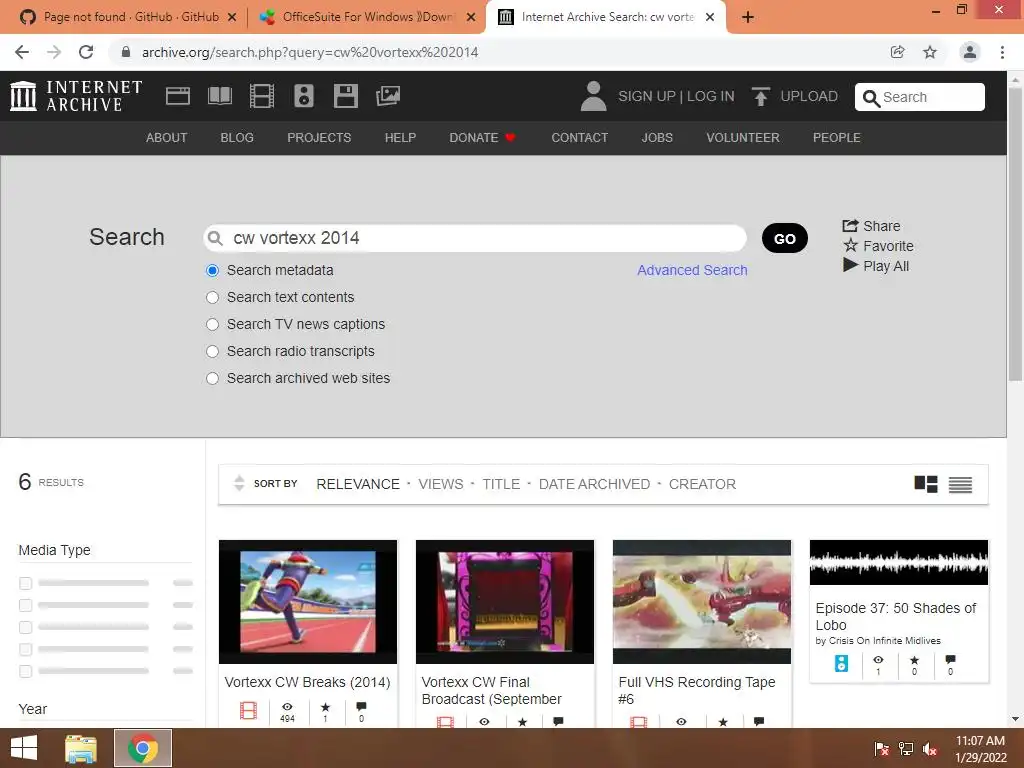This screenshot has height=768, width=1024.
Task: Click SIGN UP link
Action: 647,96
